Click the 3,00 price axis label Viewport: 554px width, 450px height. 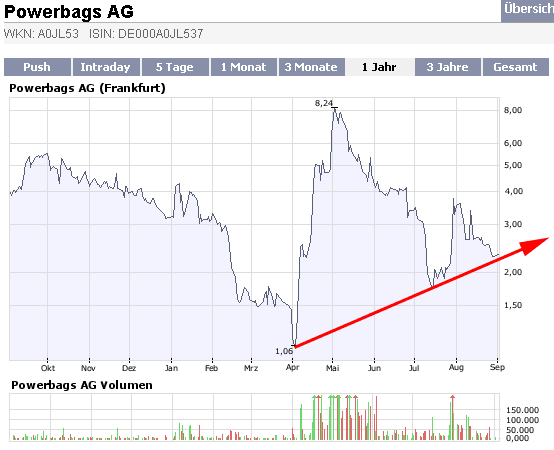pos(513,224)
